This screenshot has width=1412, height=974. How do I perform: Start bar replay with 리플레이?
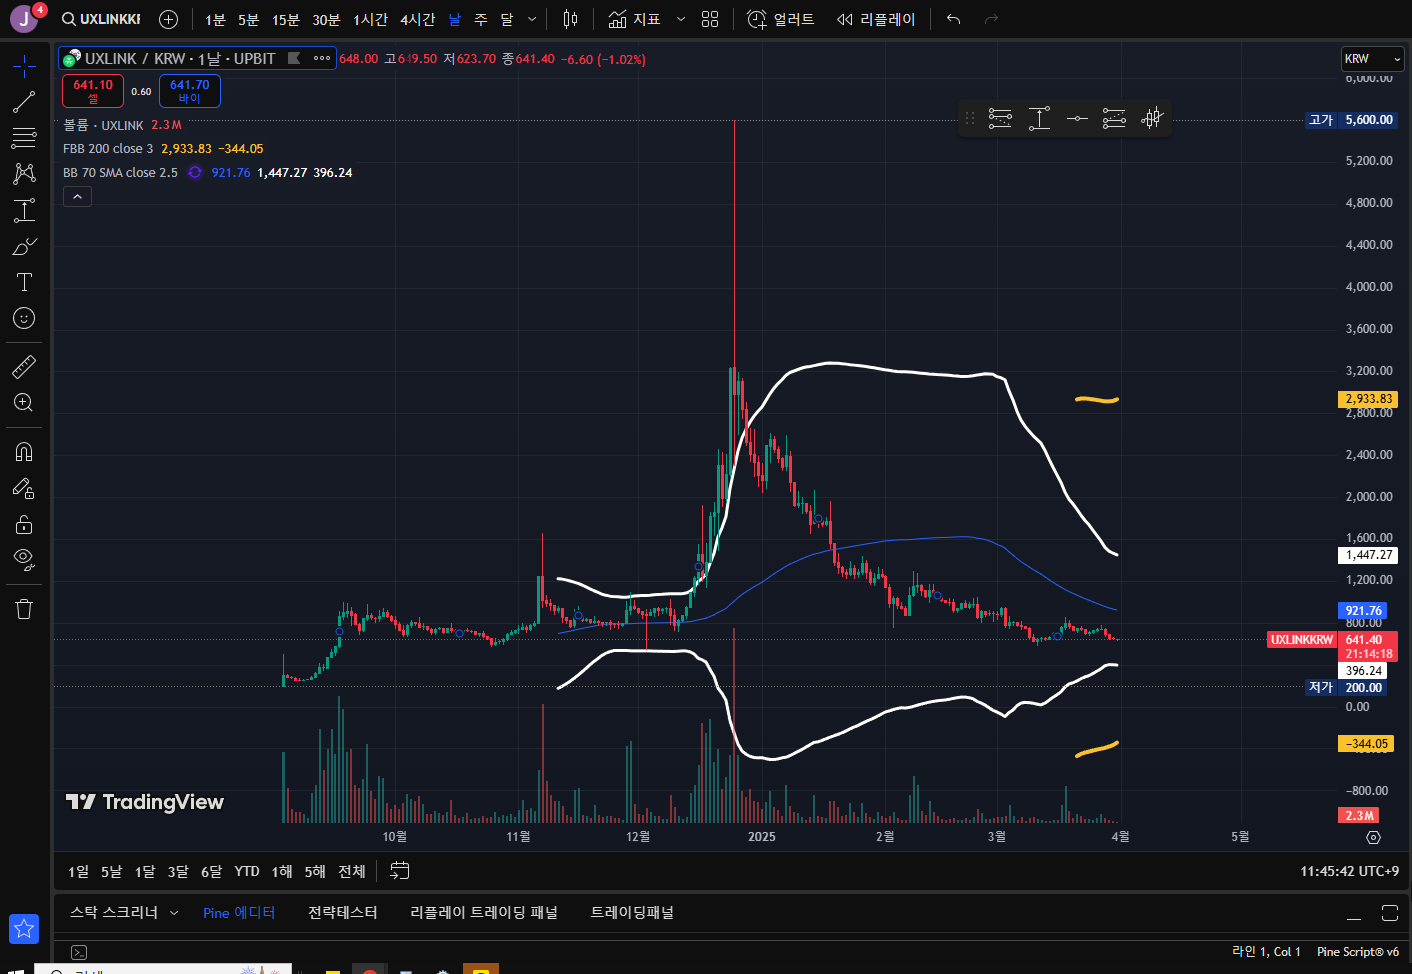point(876,19)
